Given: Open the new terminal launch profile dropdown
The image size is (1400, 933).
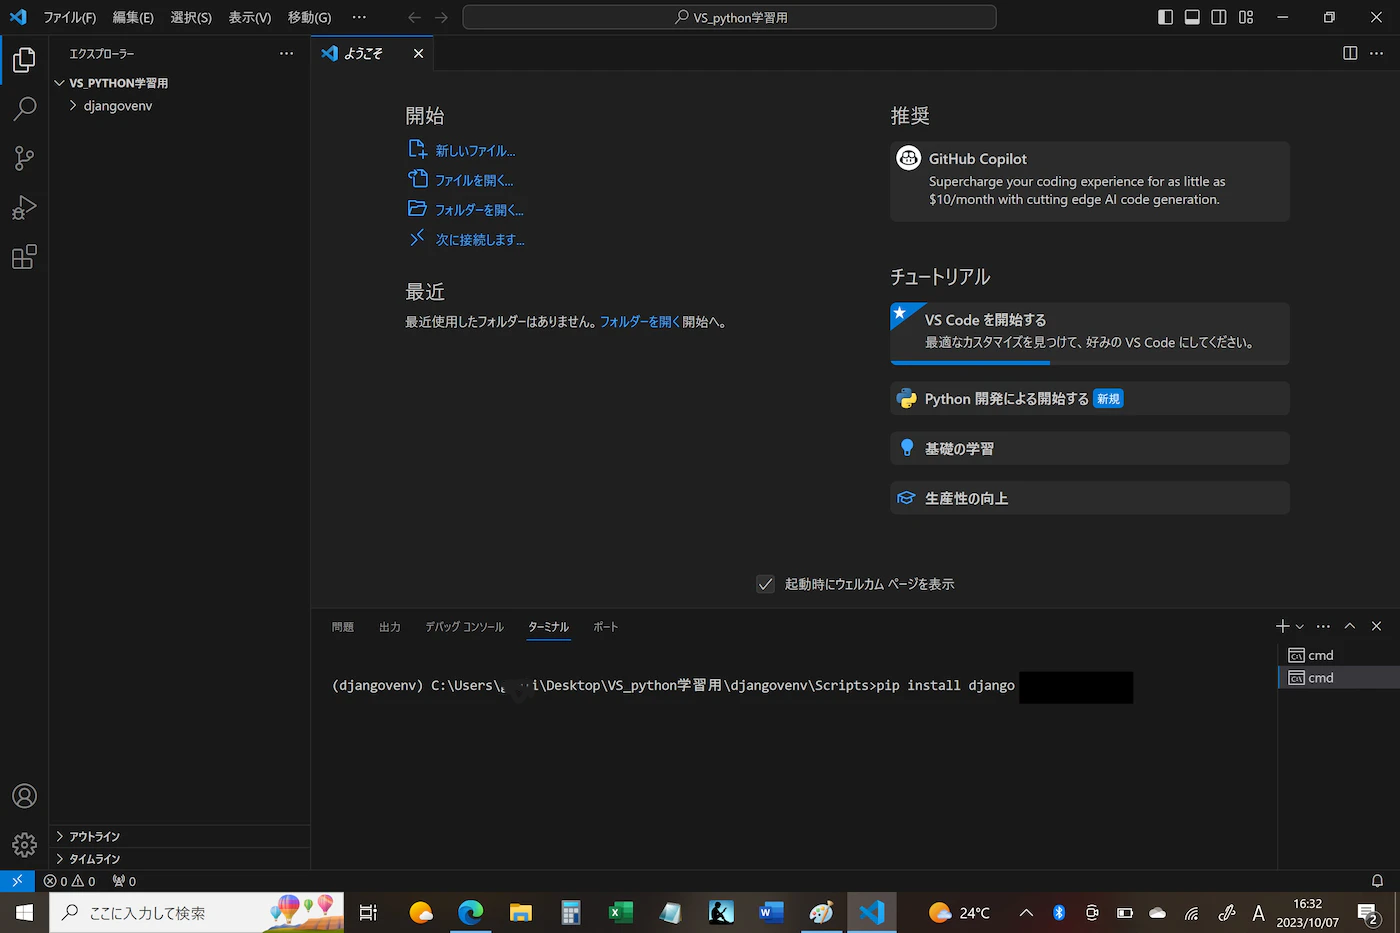Looking at the screenshot, I should (1300, 626).
